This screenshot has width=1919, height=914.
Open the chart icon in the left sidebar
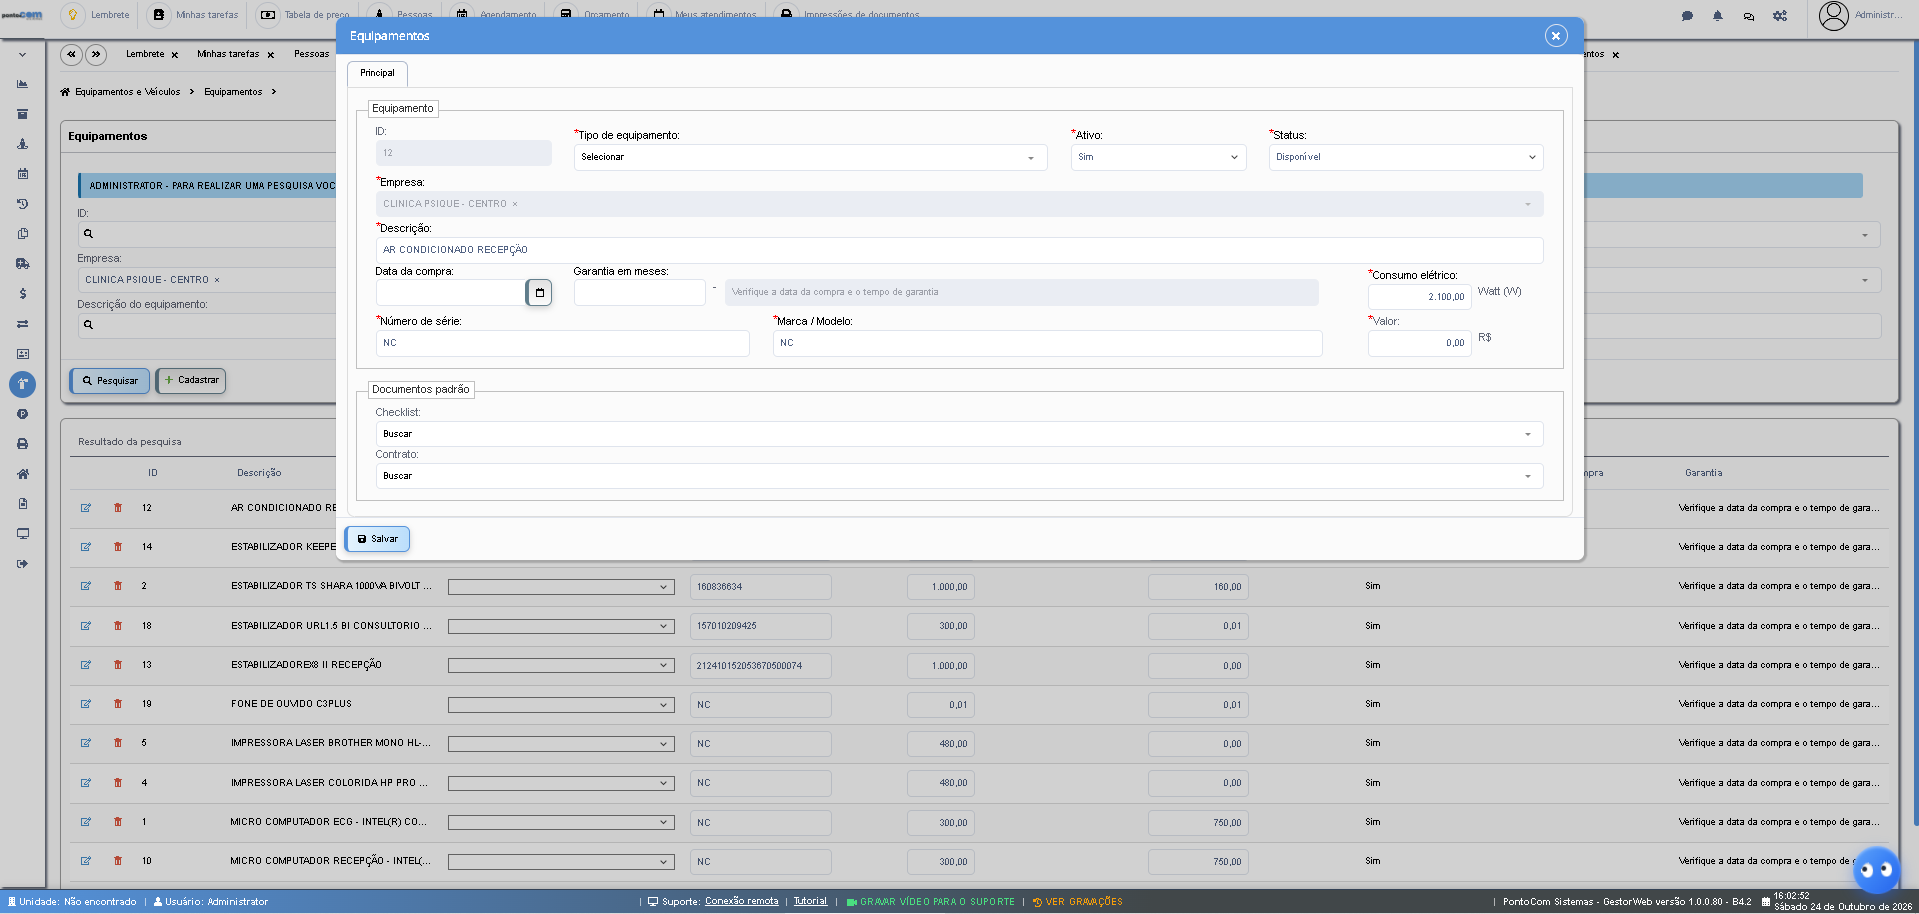(23, 84)
